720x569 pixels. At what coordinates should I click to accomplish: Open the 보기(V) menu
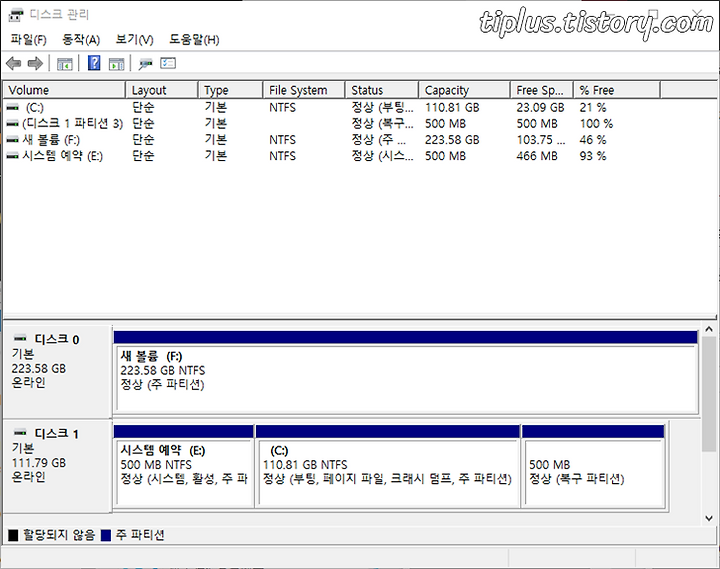tap(135, 40)
